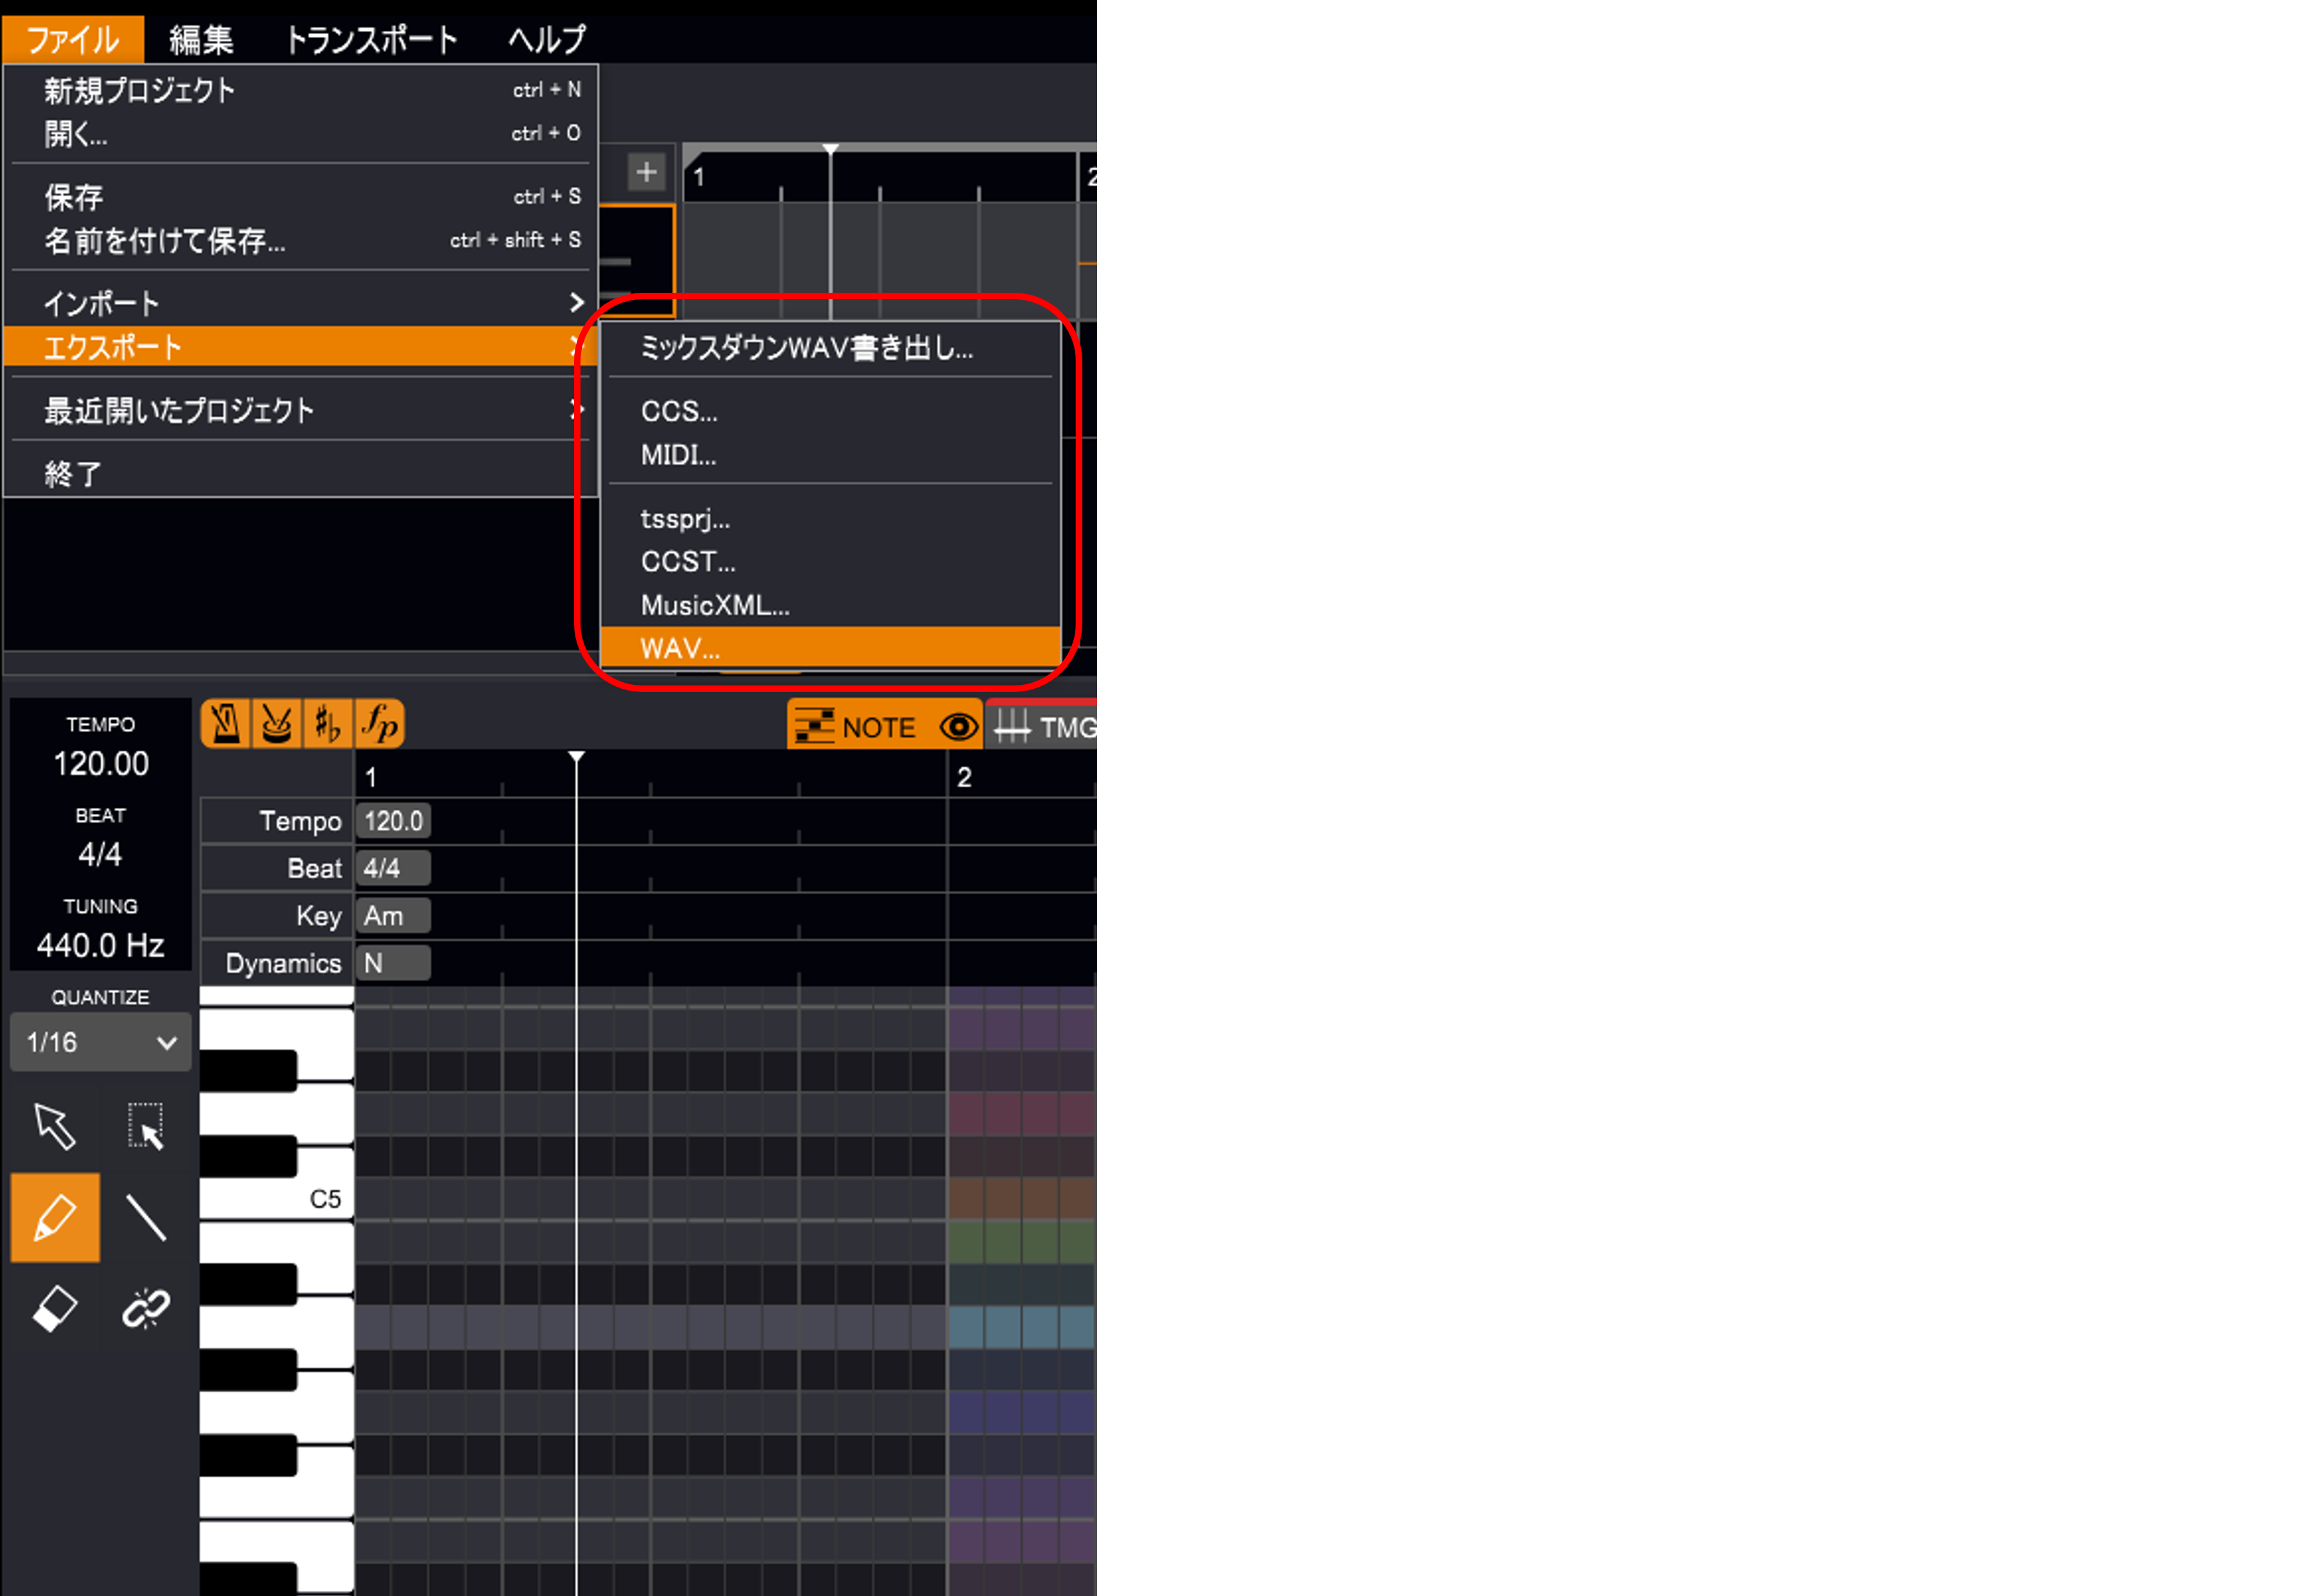Toggle the metronome tempo row icon

pyautogui.click(x=226, y=723)
